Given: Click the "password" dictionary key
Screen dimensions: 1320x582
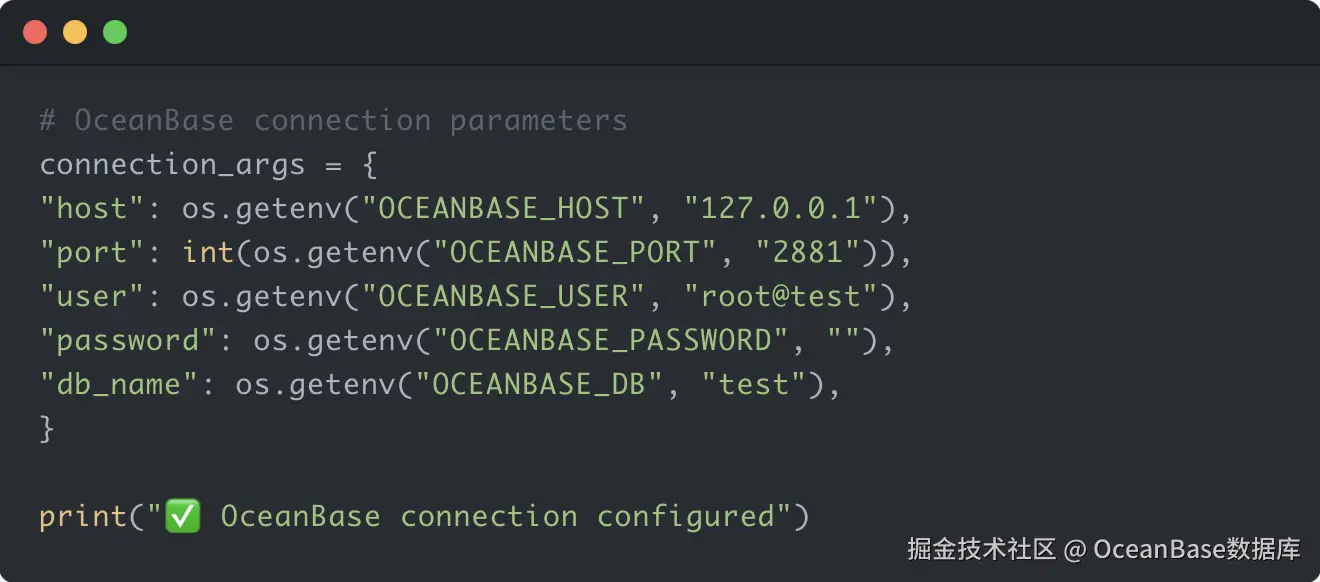Looking at the screenshot, I should (x=128, y=341).
